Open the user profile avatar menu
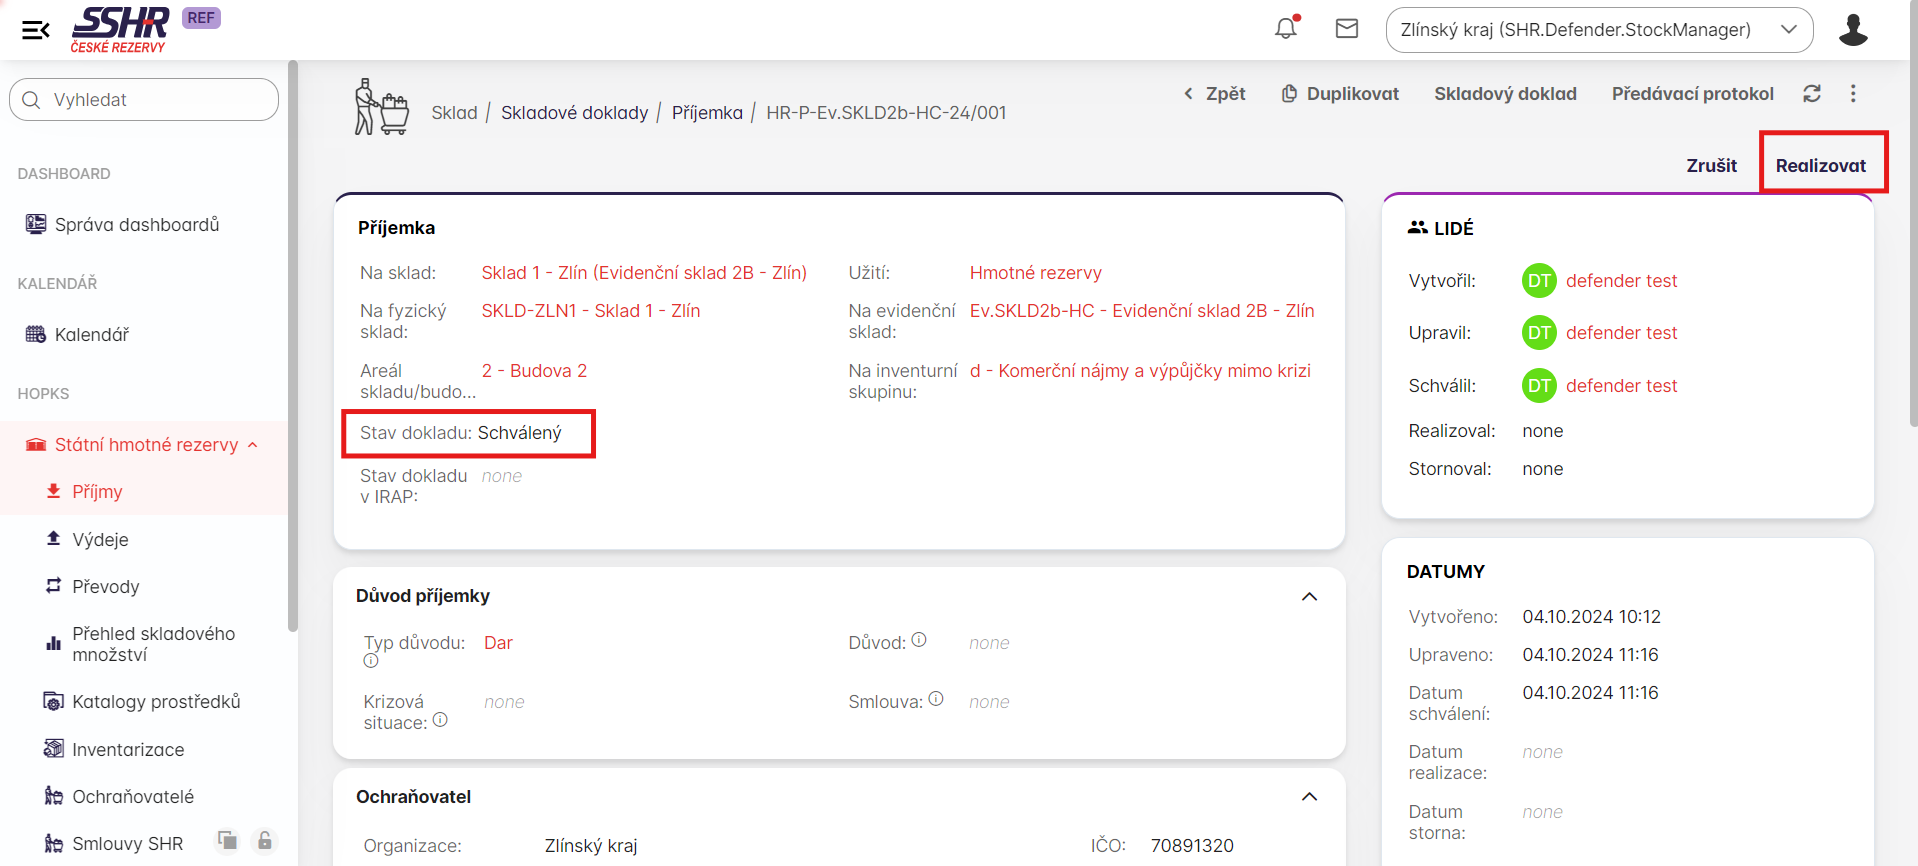 tap(1852, 30)
